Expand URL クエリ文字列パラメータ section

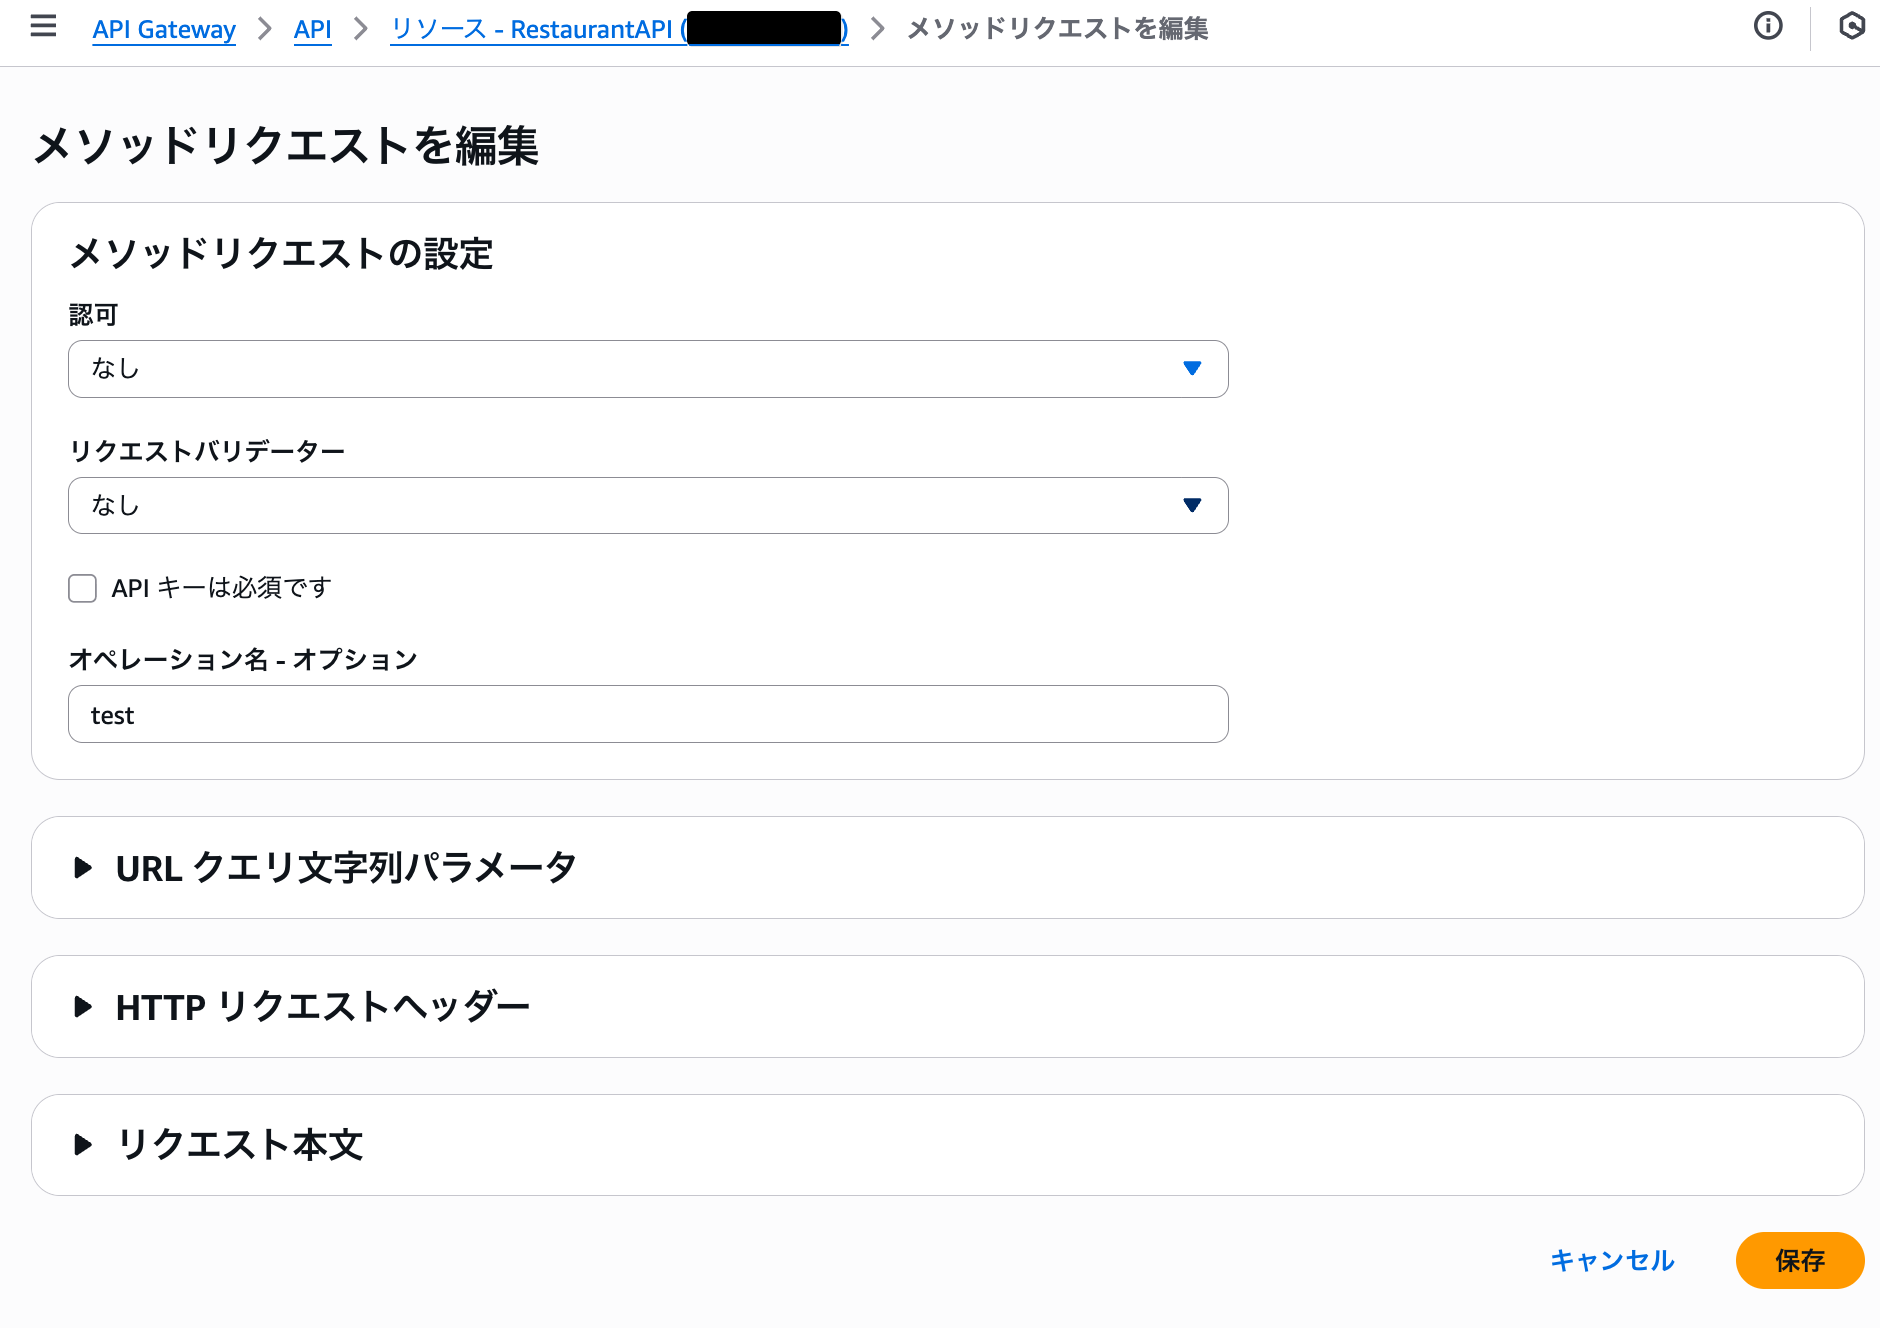(x=345, y=868)
